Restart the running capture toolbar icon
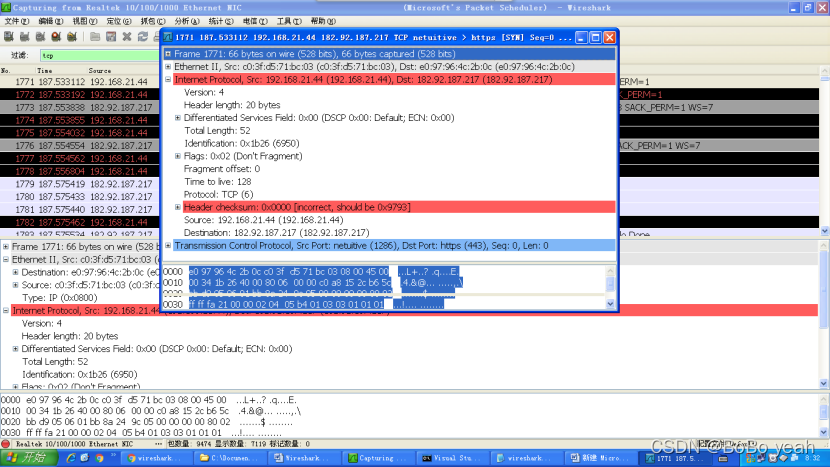The width and height of the screenshot is (830, 467). click(x=72, y=37)
